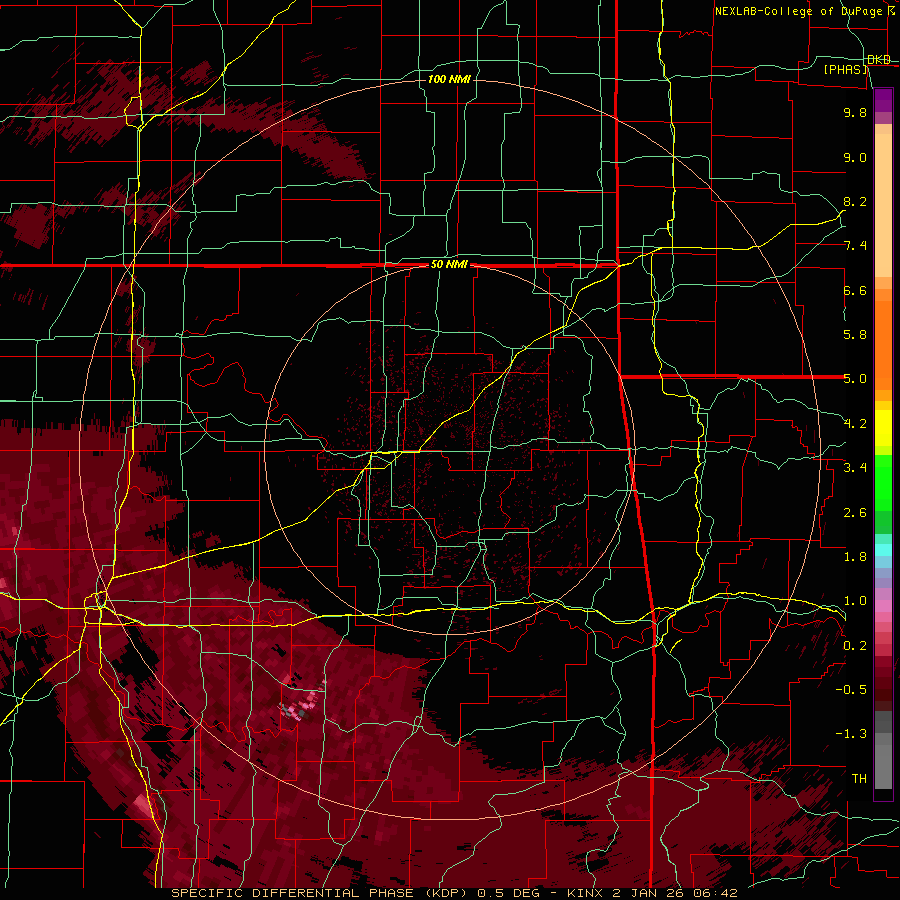Image resolution: width=900 pixels, height=900 pixels.
Task: Click the -0.5 value on color scale
Action: coord(851,690)
